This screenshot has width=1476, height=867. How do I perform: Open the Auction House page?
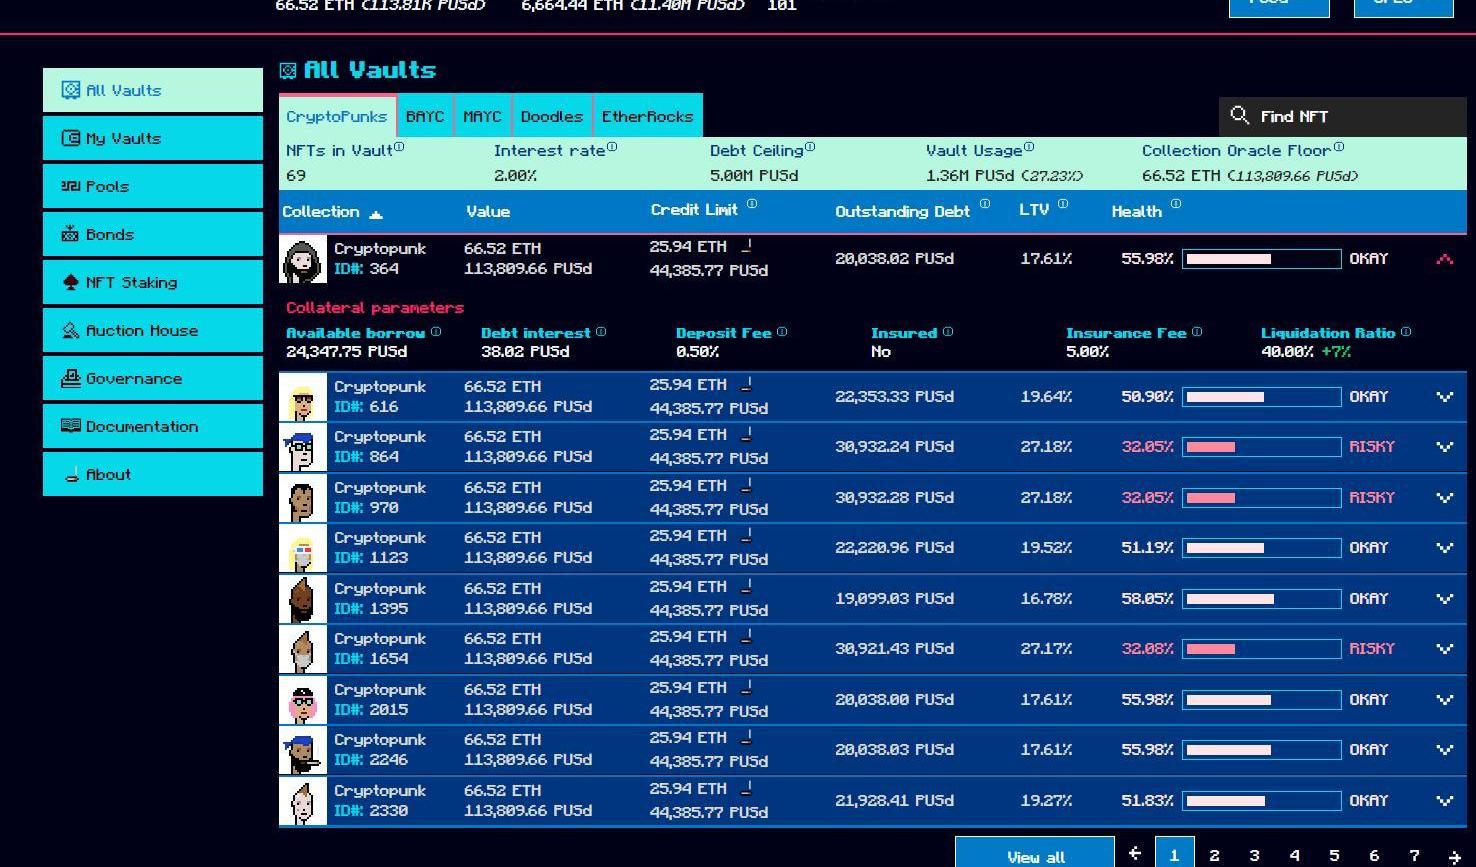point(152,331)
